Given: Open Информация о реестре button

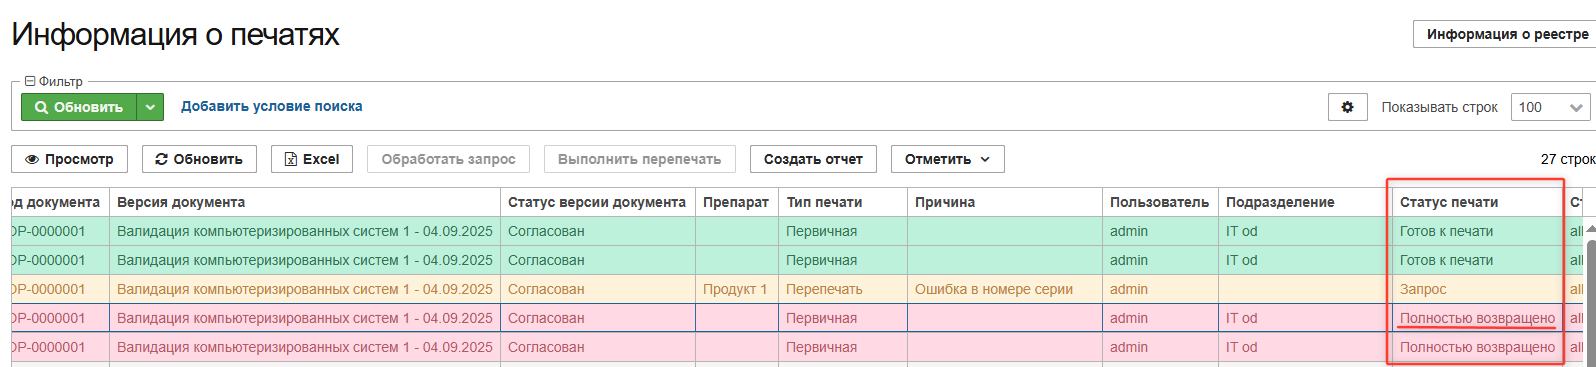Looking at the screenshot, I should [x=1505, y=34].
